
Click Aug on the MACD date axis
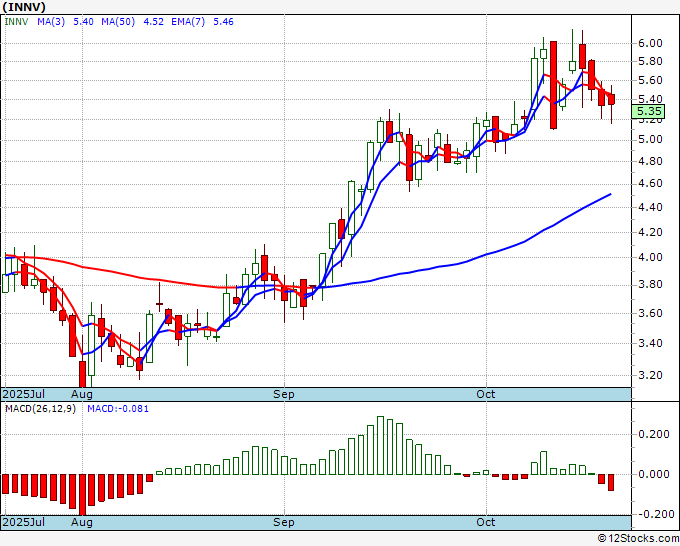(x=82, y=522)
